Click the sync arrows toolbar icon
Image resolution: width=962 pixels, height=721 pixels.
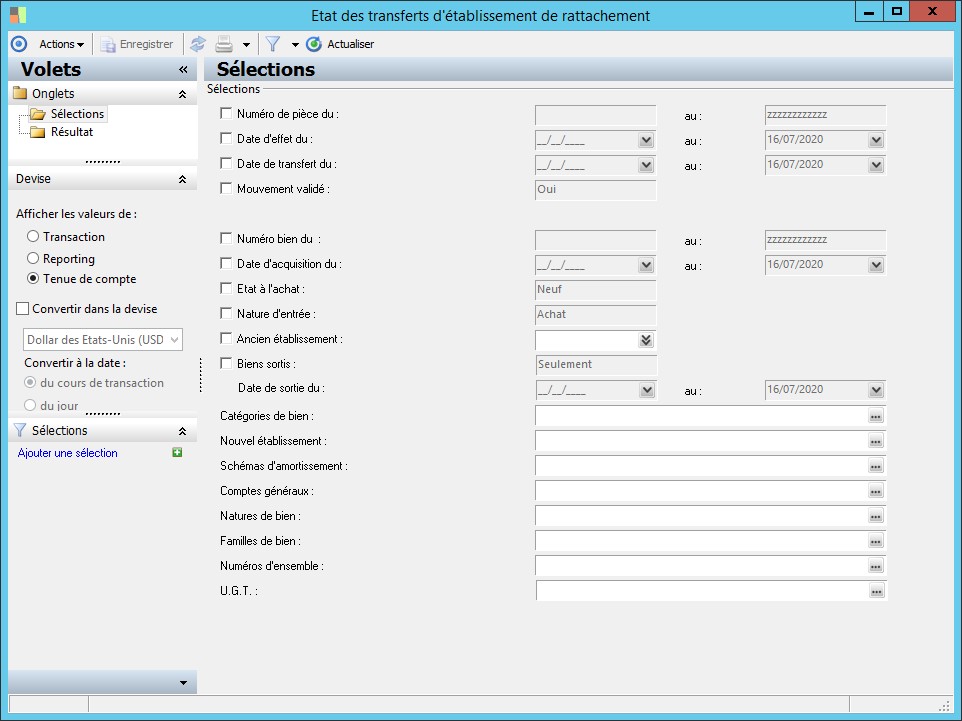(x=198, y=44)
